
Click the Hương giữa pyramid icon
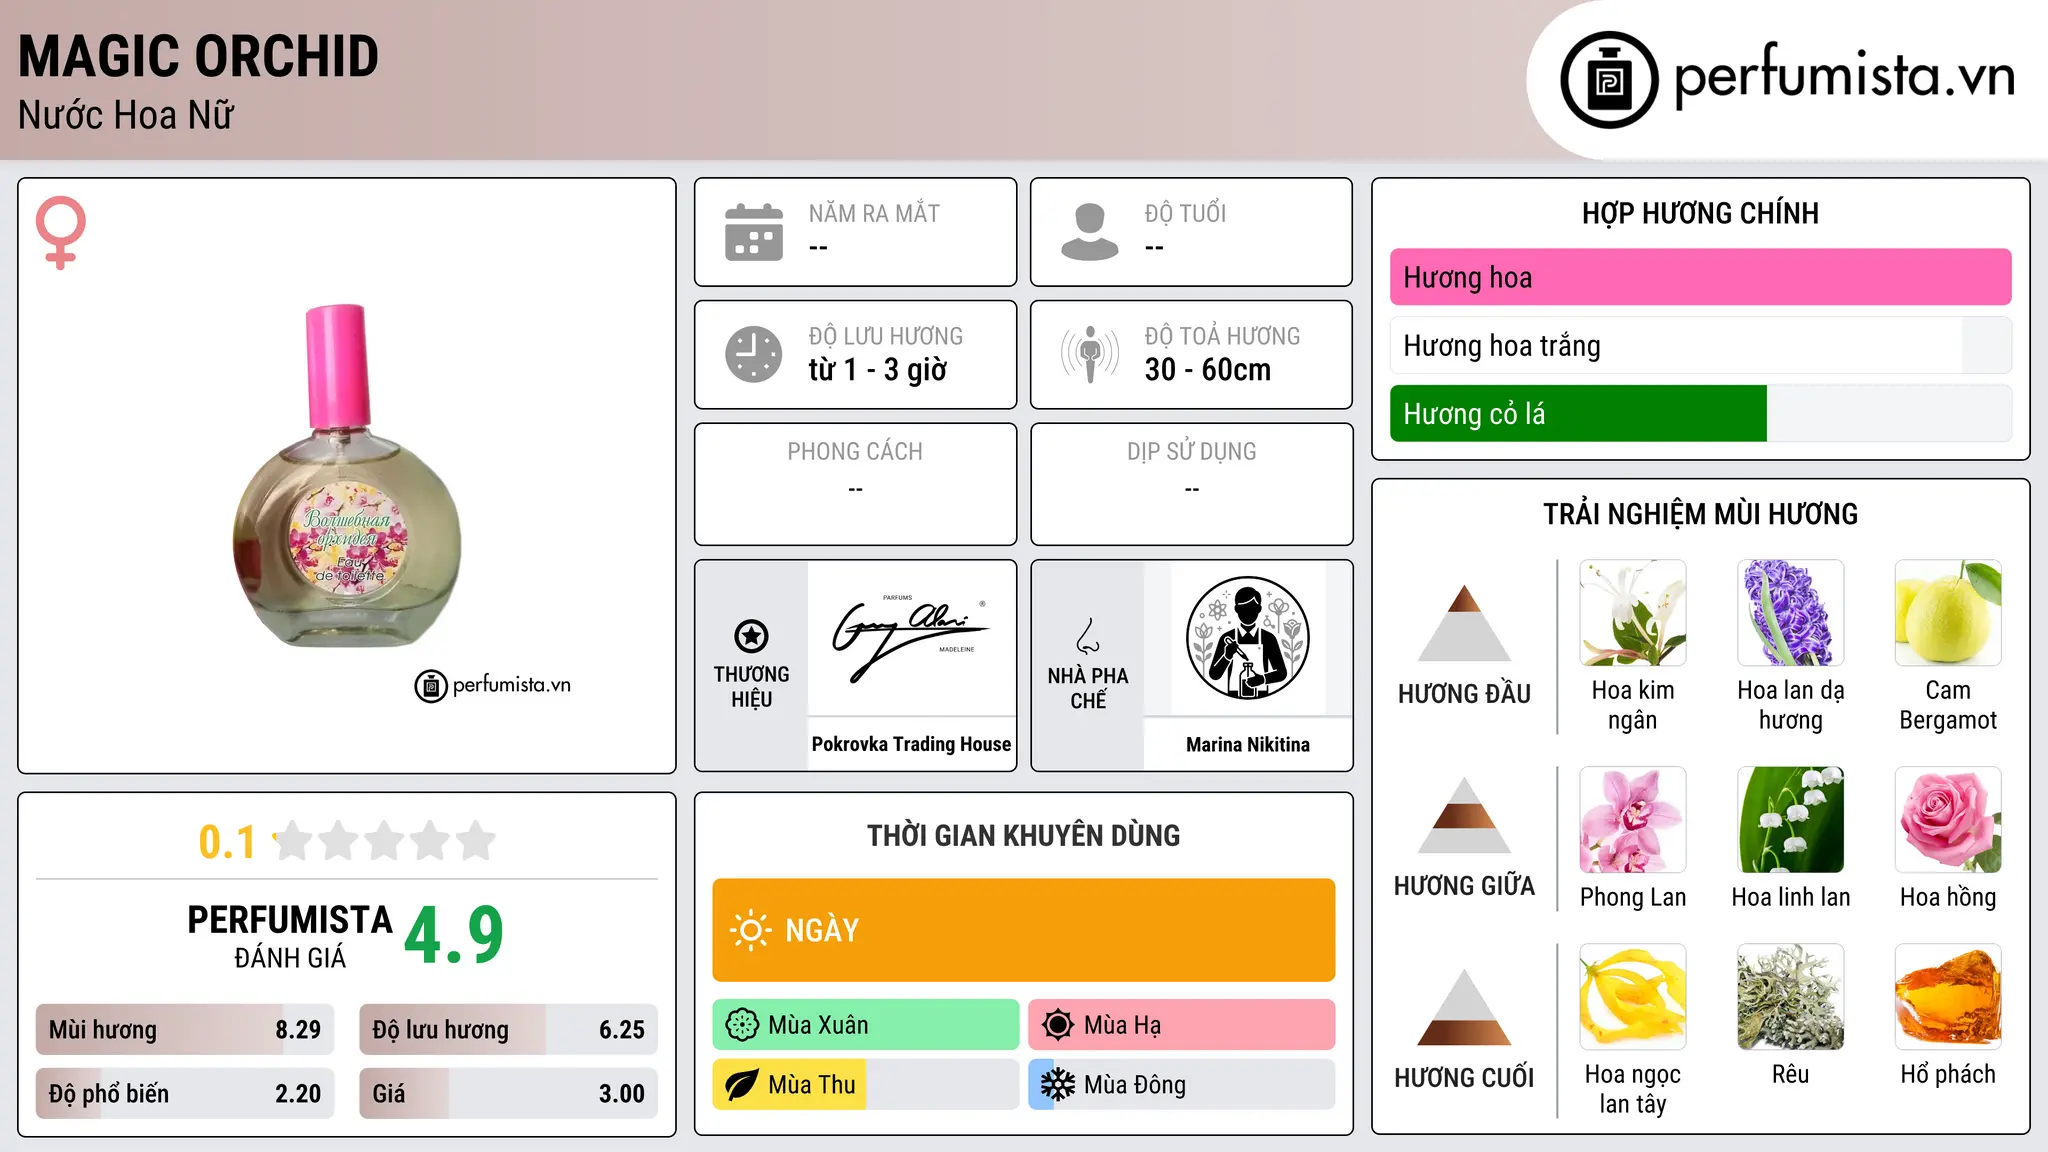tap(1464, 815)
